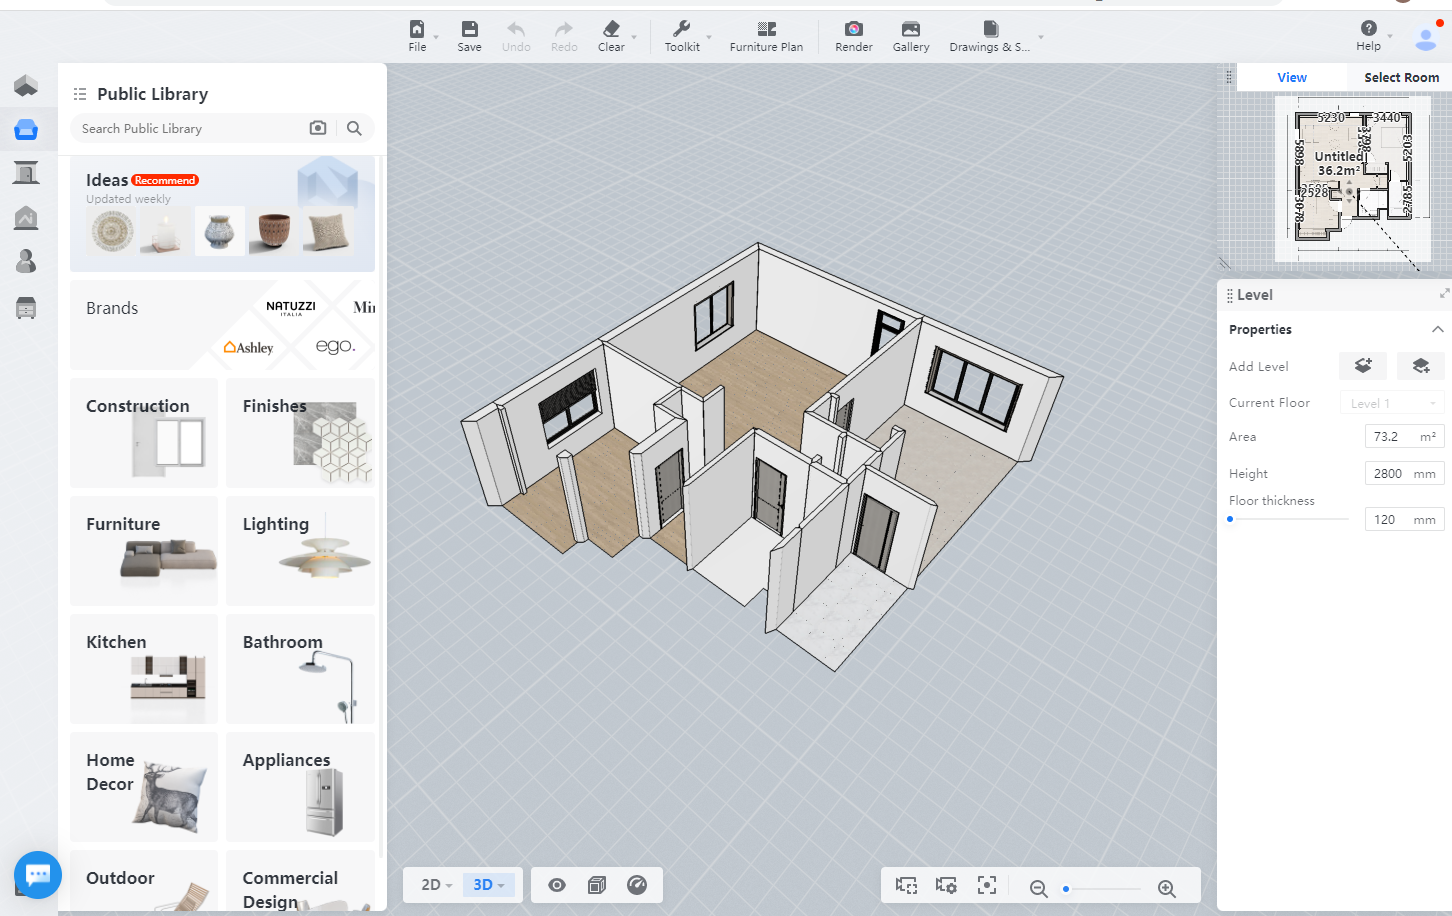Switch to 2D view mode
This screenshot has width=1452, height=916.
(436, 885)
